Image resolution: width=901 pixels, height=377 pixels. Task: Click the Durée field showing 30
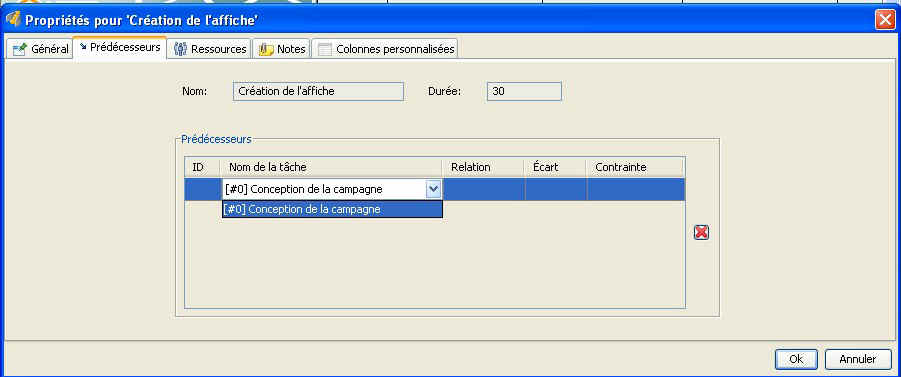(x=524, y=91)
